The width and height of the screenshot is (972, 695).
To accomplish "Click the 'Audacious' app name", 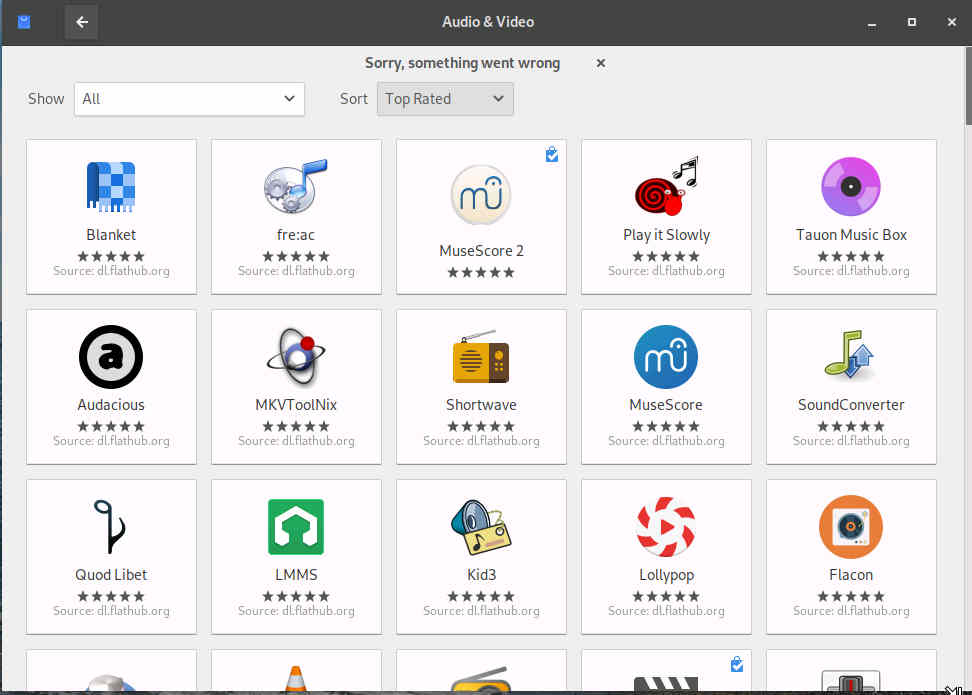I will pyautogui.click(x=111, y=405).
